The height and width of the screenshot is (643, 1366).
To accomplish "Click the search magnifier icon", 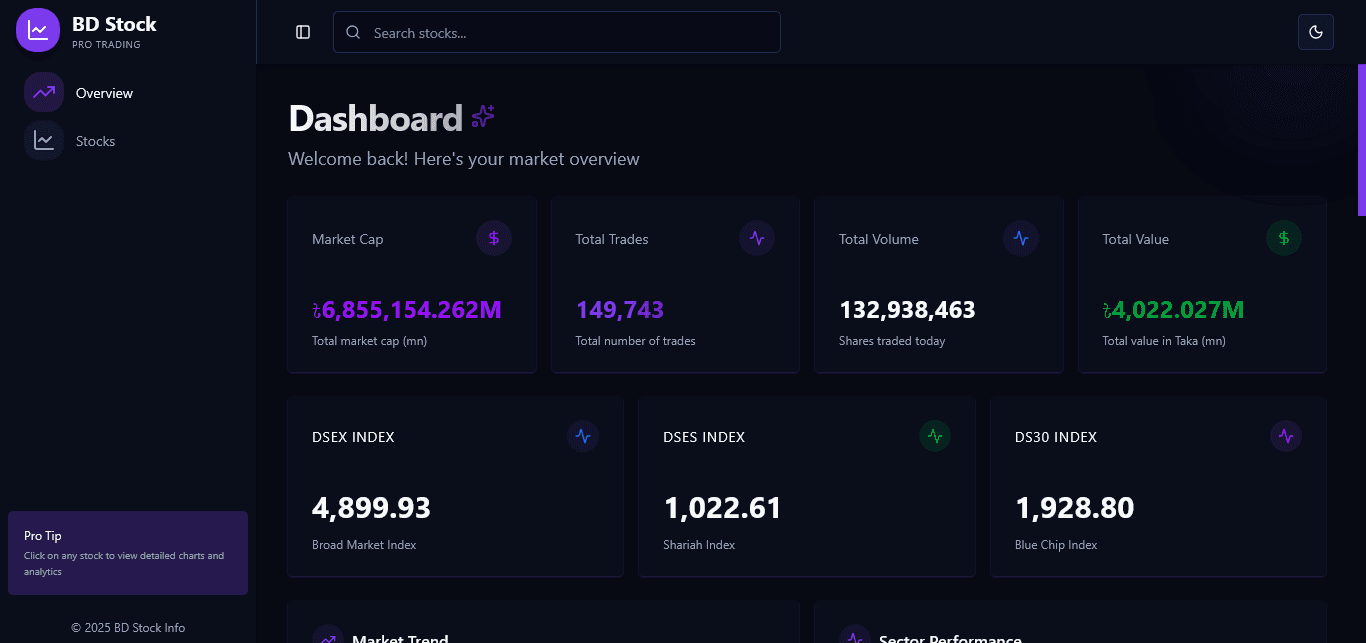I will tap(353, 32).
